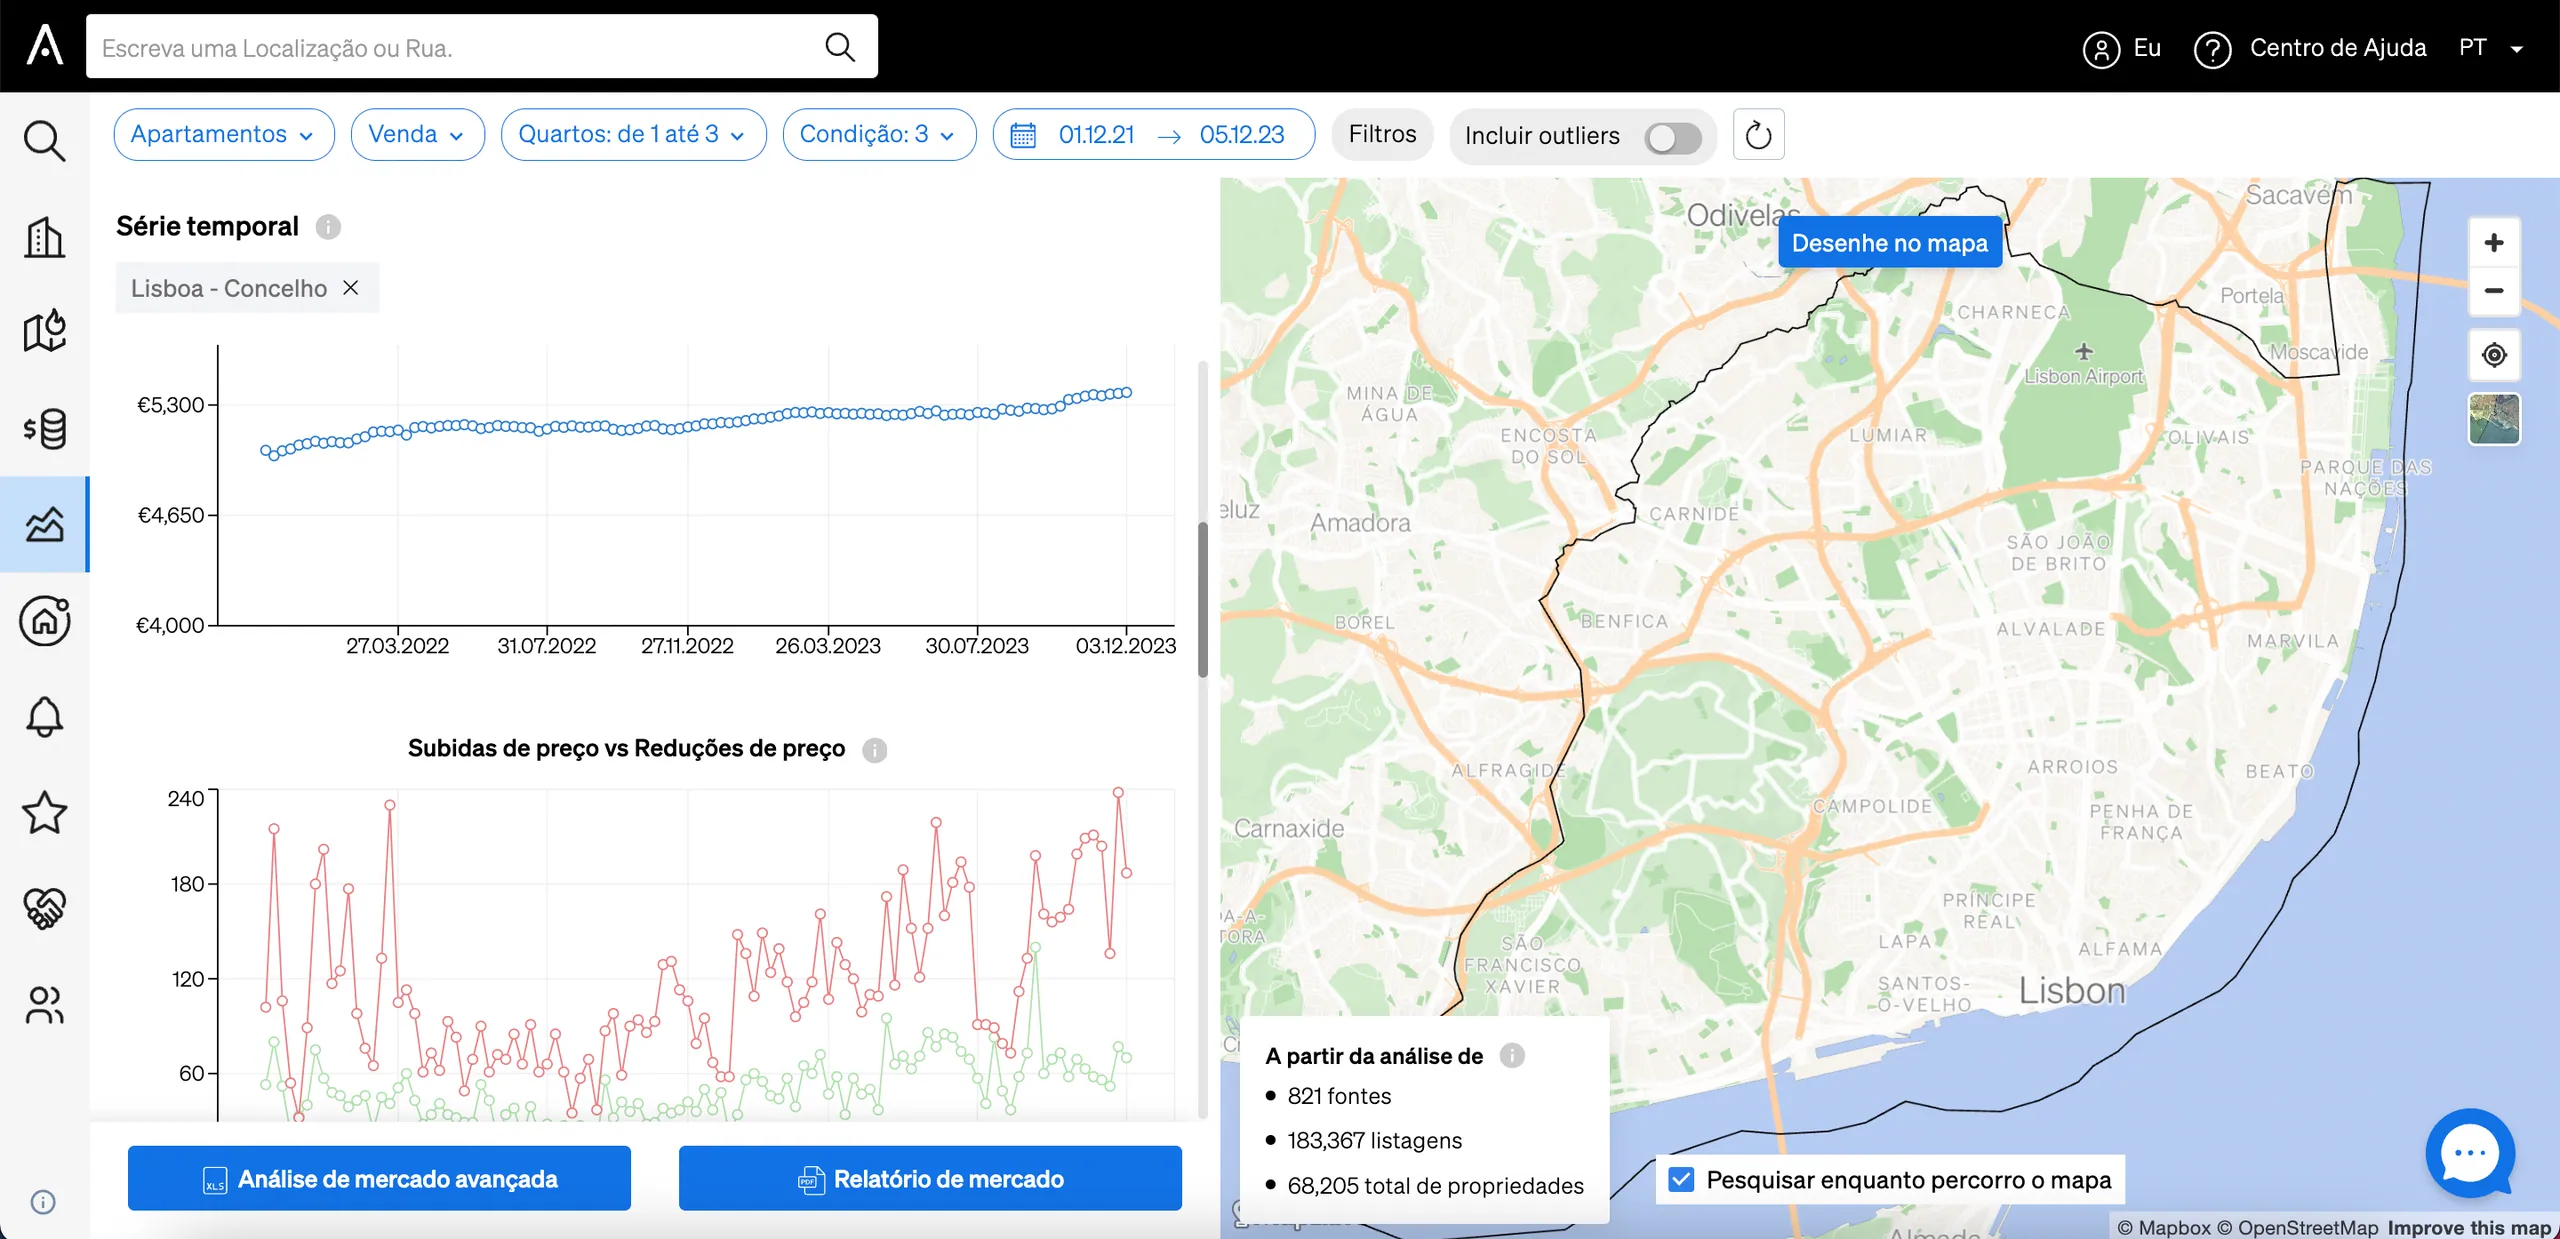
Task: Open the home valuation sidebar icon
Action: 44,620
